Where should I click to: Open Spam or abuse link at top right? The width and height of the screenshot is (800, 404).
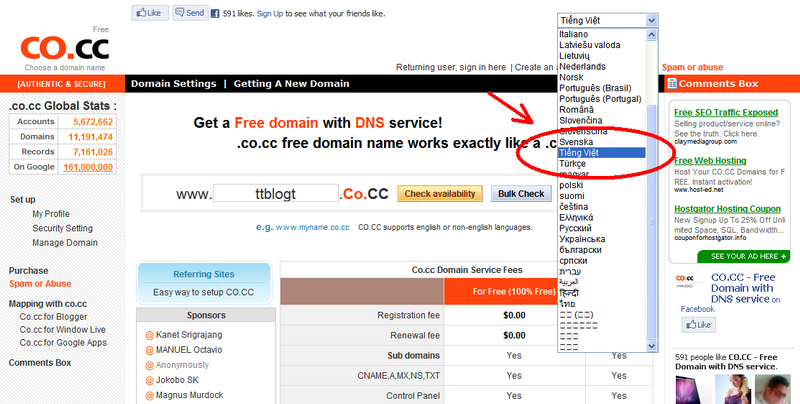pos(692,67)
